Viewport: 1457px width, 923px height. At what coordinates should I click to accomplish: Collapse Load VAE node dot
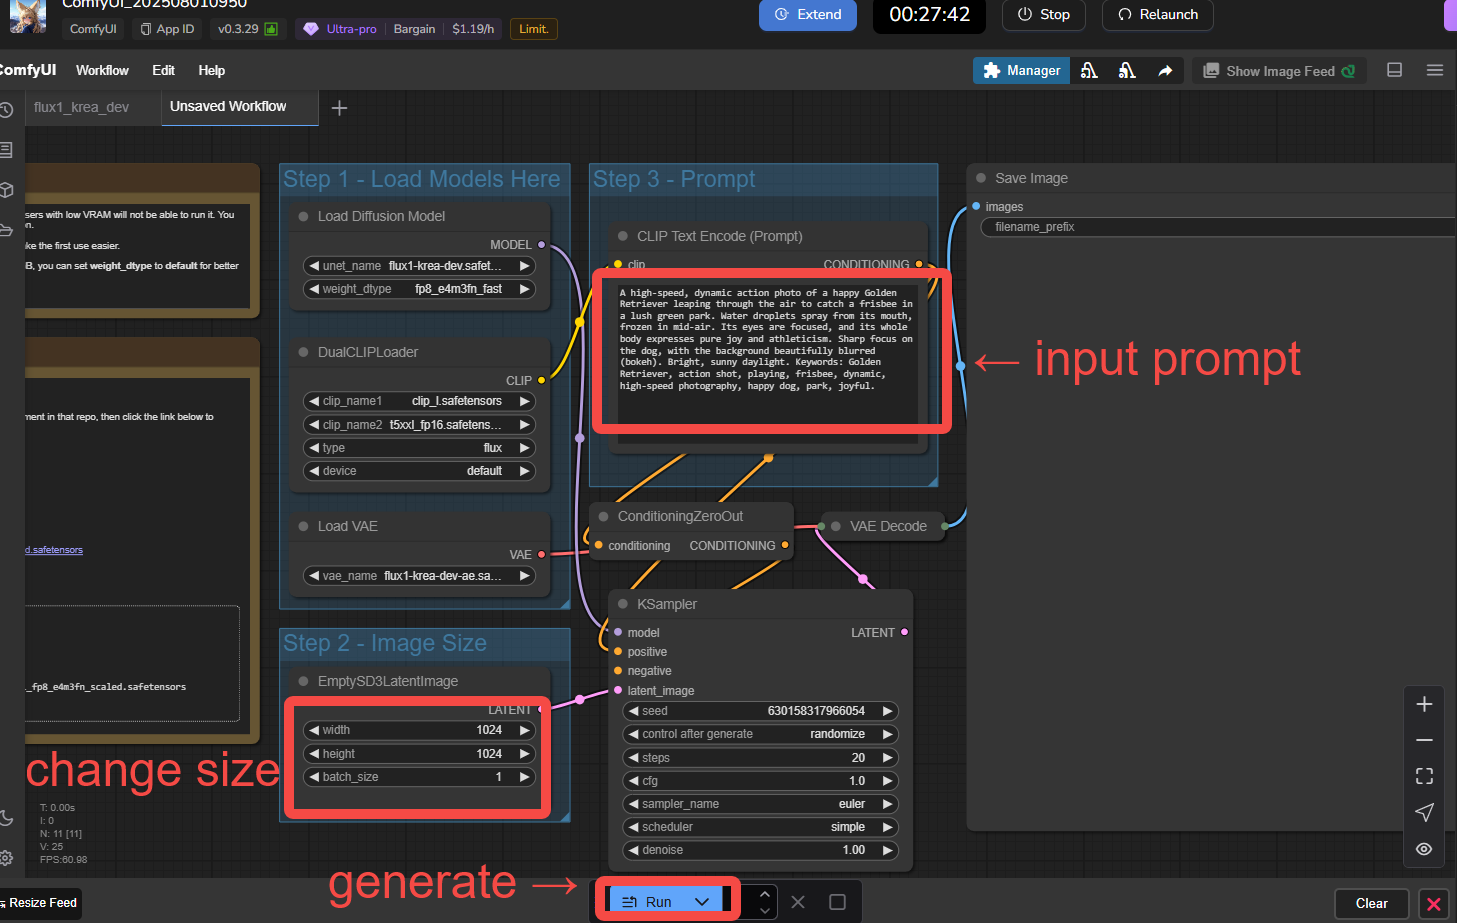303,526
